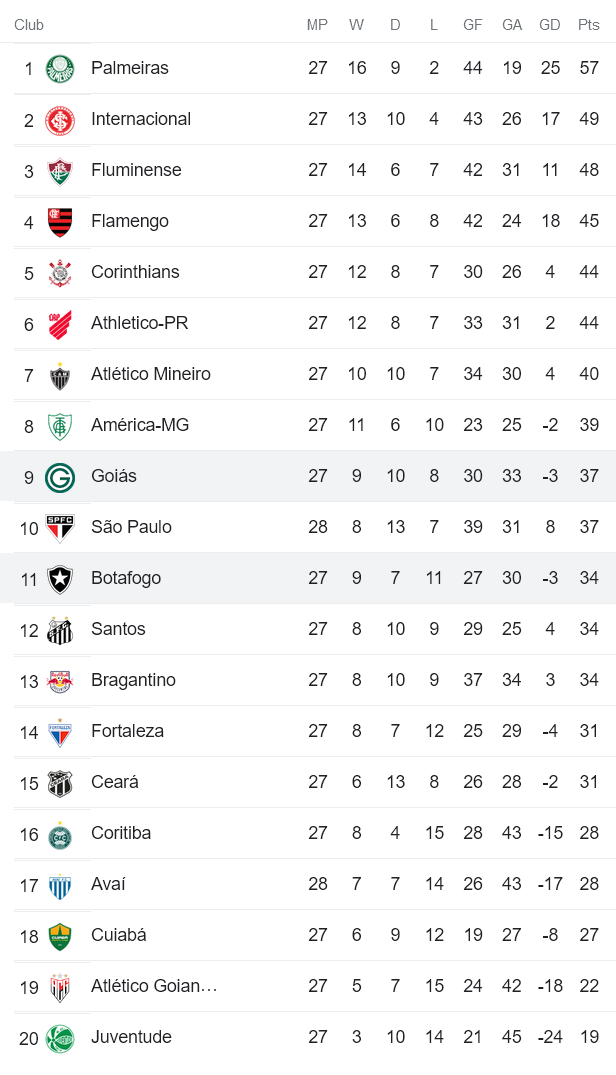Sort by the GD column header

coord(550,25)
